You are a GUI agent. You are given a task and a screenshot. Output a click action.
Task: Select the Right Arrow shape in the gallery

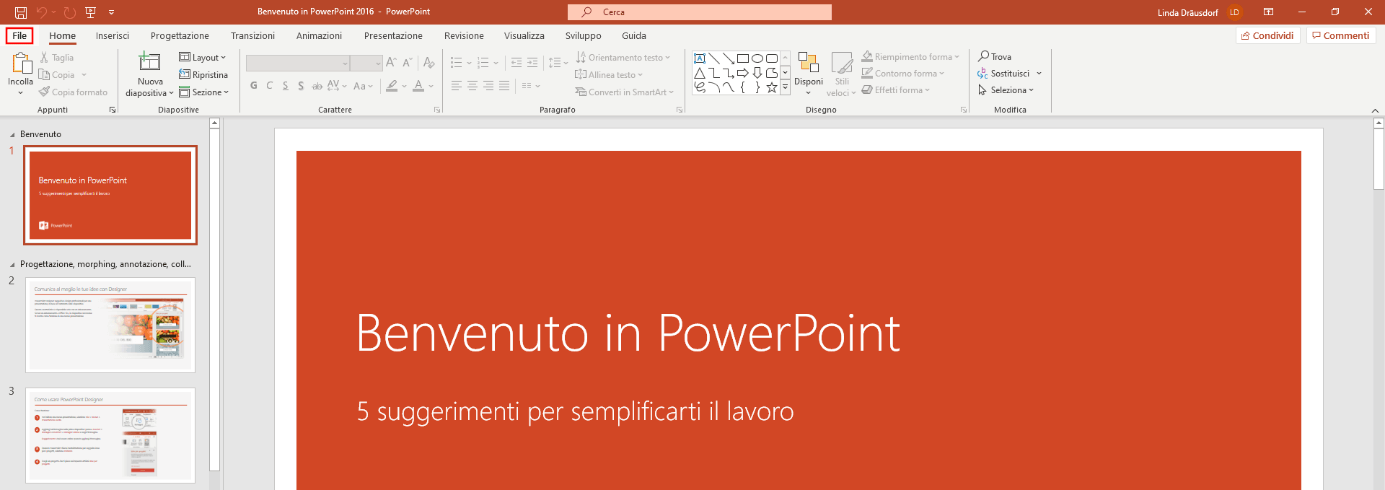tap(743, 72)
